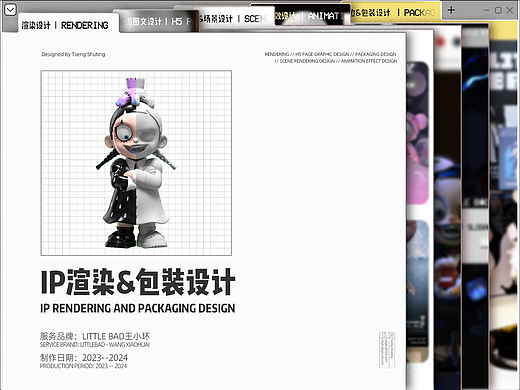Open the 场景设计 | SCENE tab
This screenshot has height=390, width=520.
coord(237,19)
